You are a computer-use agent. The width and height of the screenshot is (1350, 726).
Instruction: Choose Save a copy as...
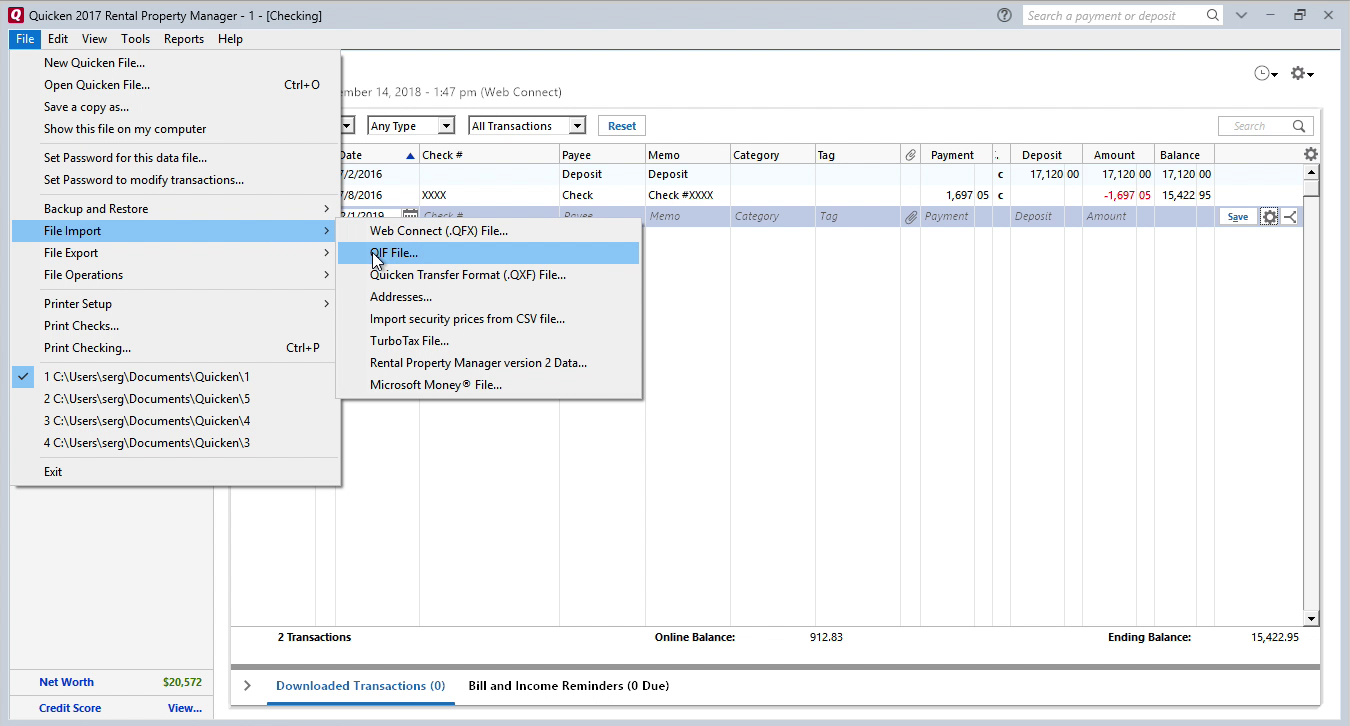click(x=176, y=107)
